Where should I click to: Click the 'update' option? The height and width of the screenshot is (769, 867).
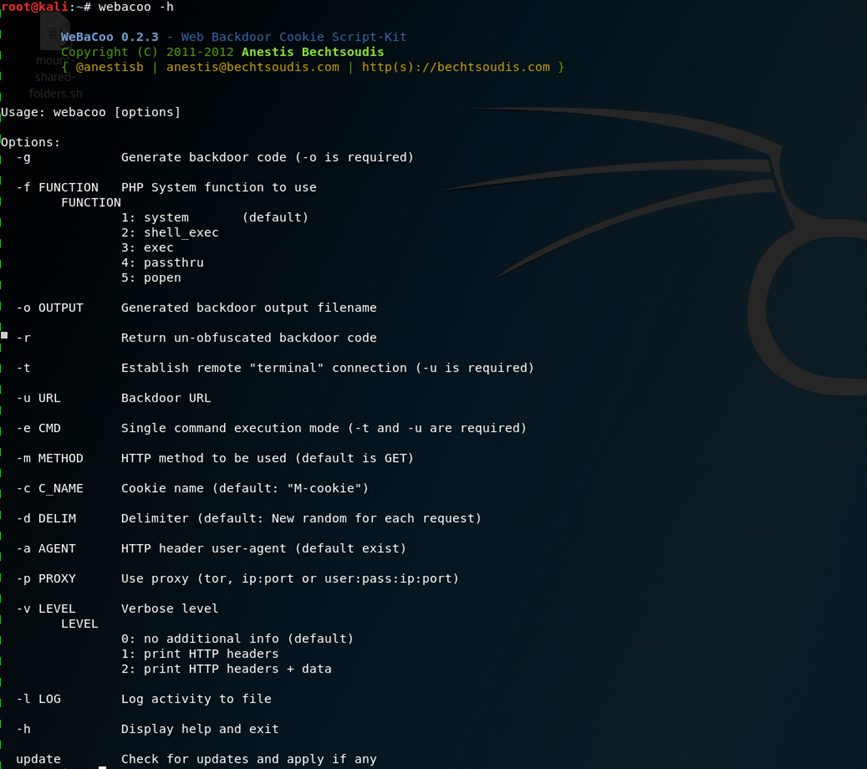(38, 759)
